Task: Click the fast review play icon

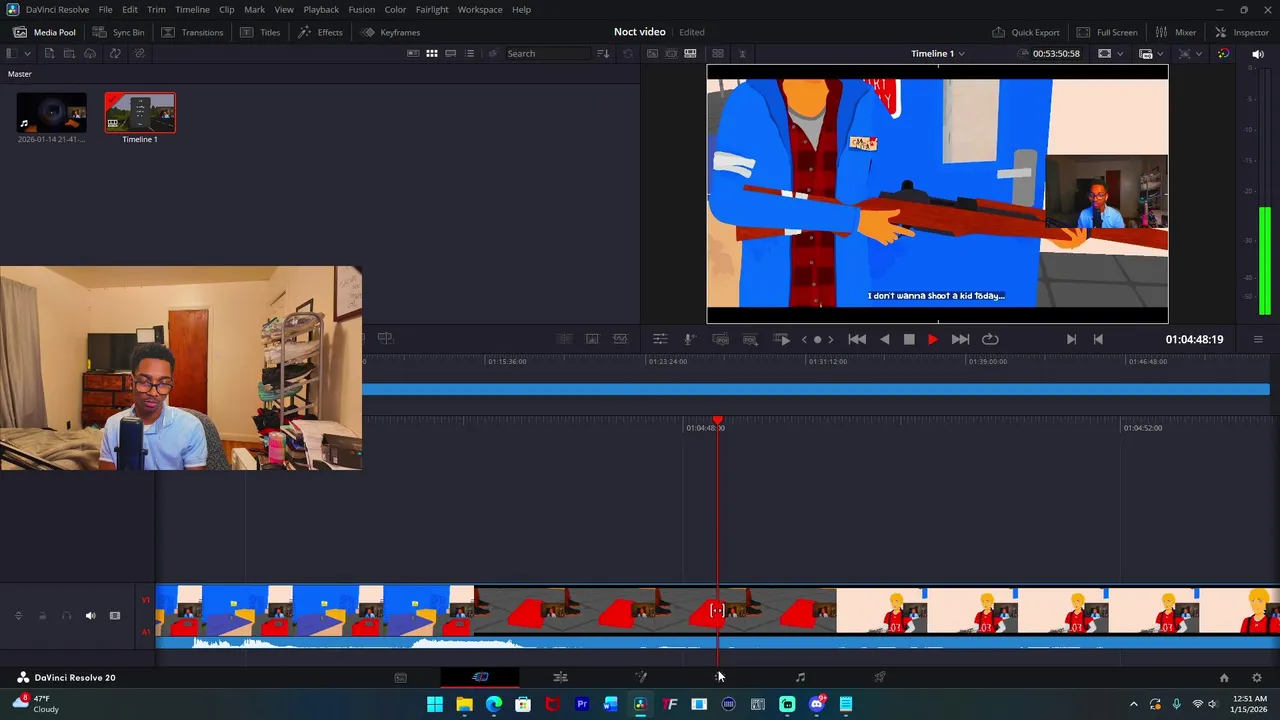Action: pos(783,339)
